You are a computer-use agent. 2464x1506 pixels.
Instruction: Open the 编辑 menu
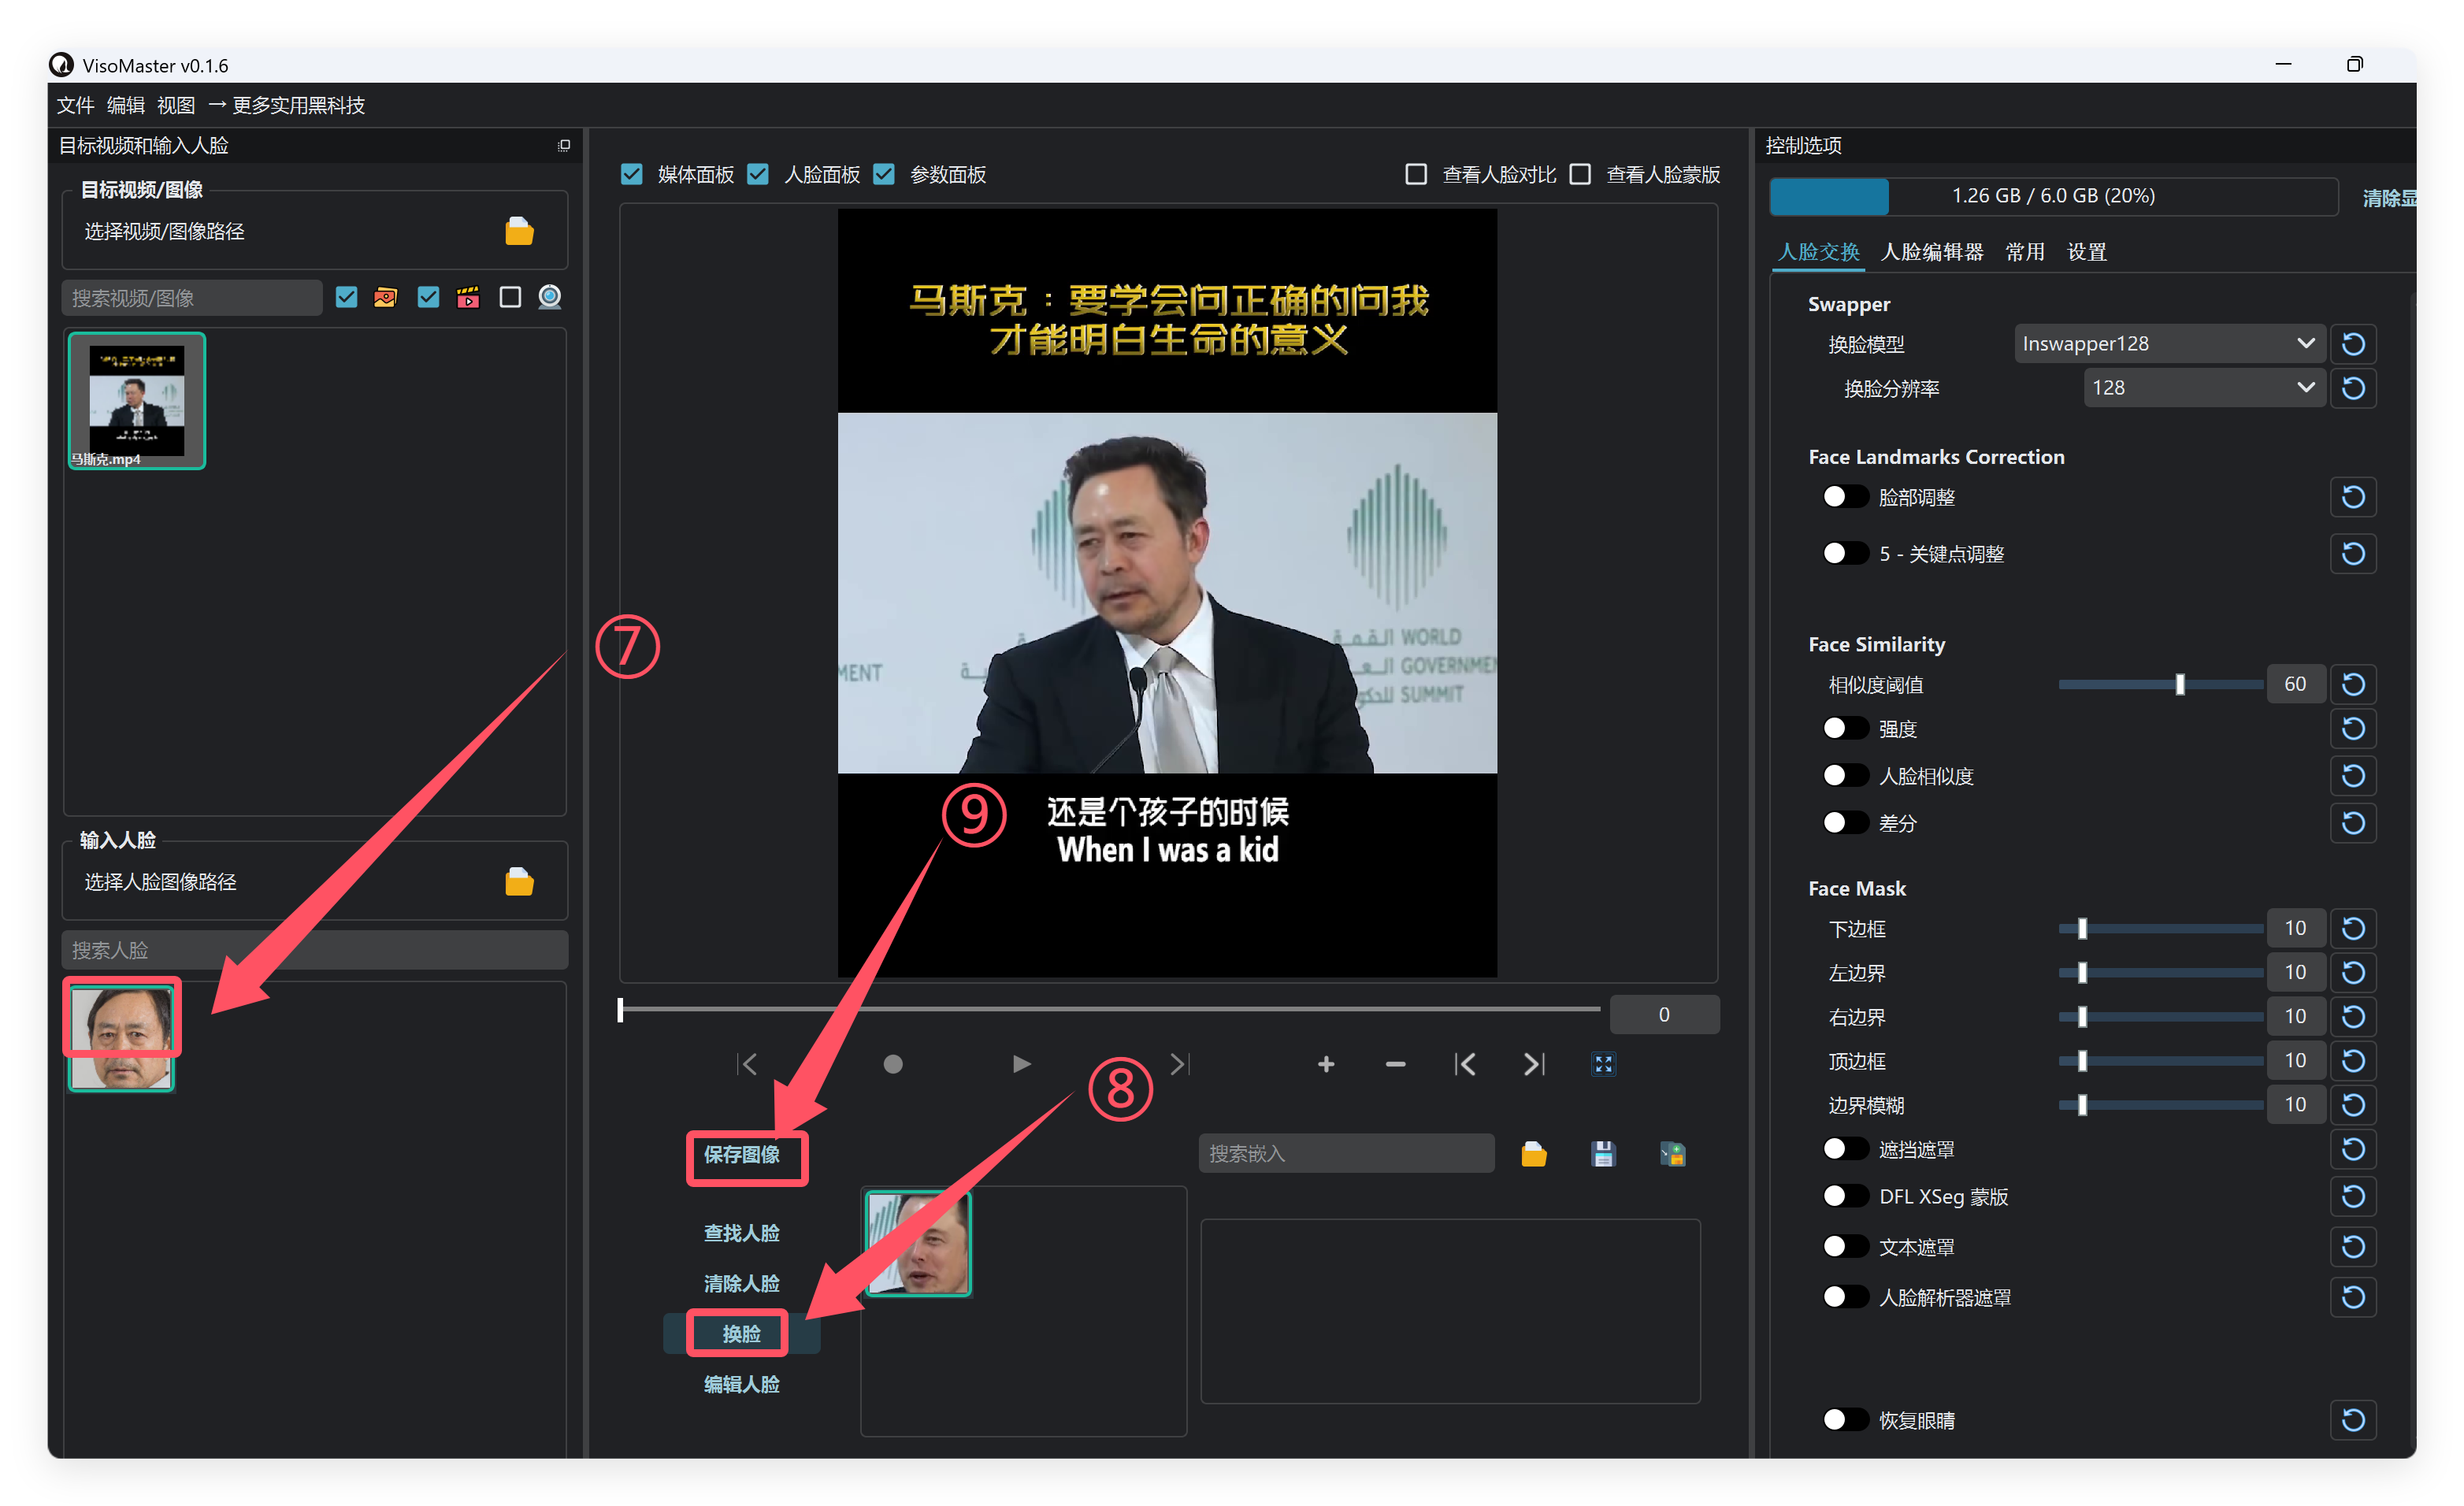pos(126,105)
